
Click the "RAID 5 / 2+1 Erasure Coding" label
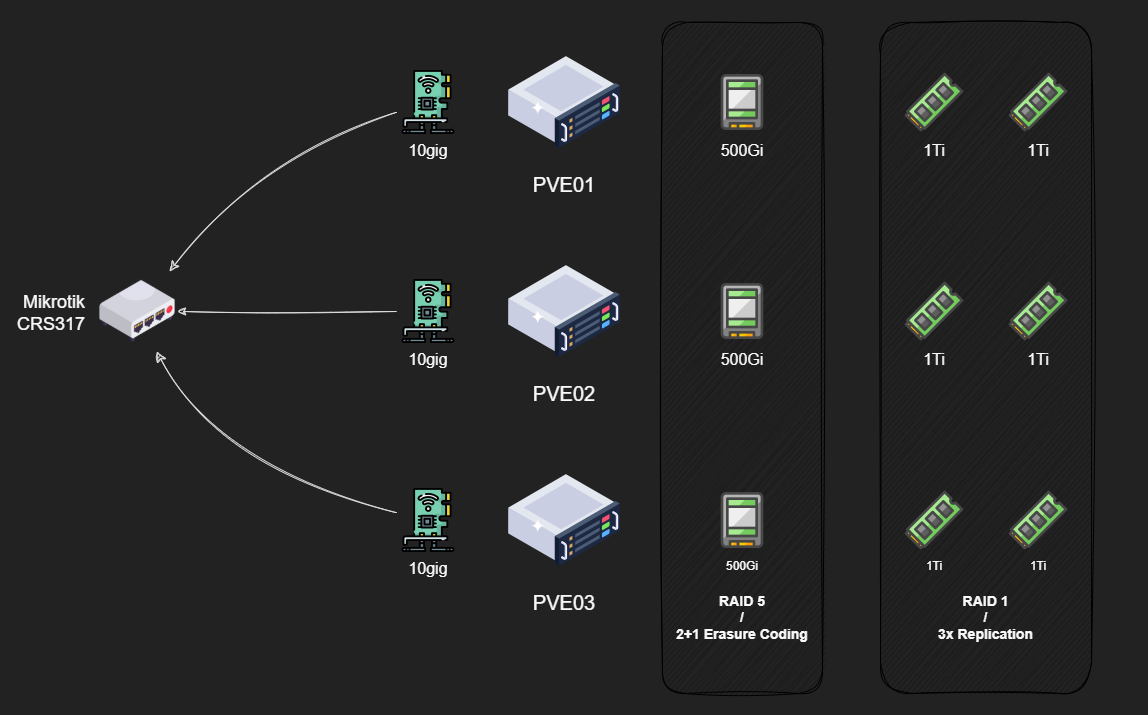click(x=742, y=617)
